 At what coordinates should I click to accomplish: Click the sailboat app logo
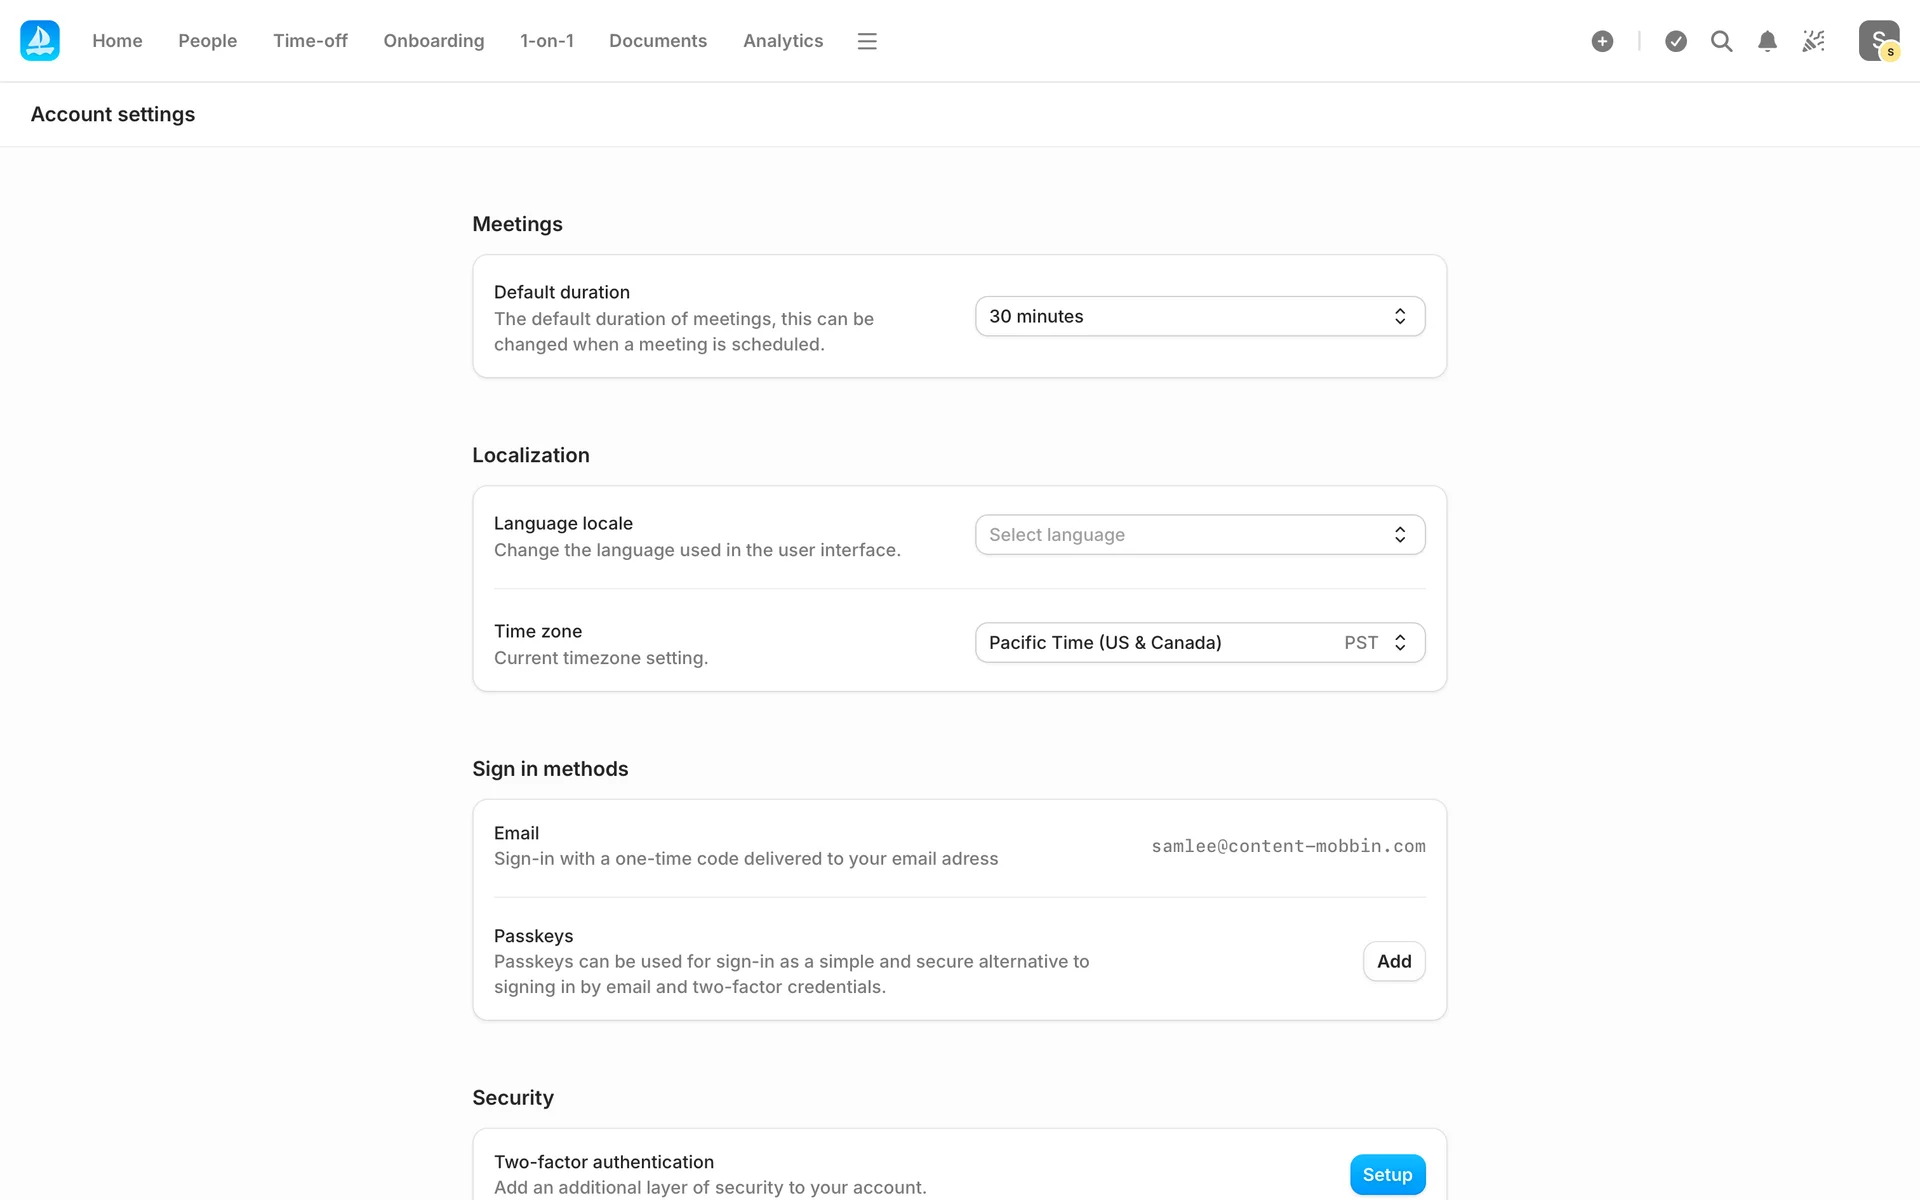(x=40, y=41)
